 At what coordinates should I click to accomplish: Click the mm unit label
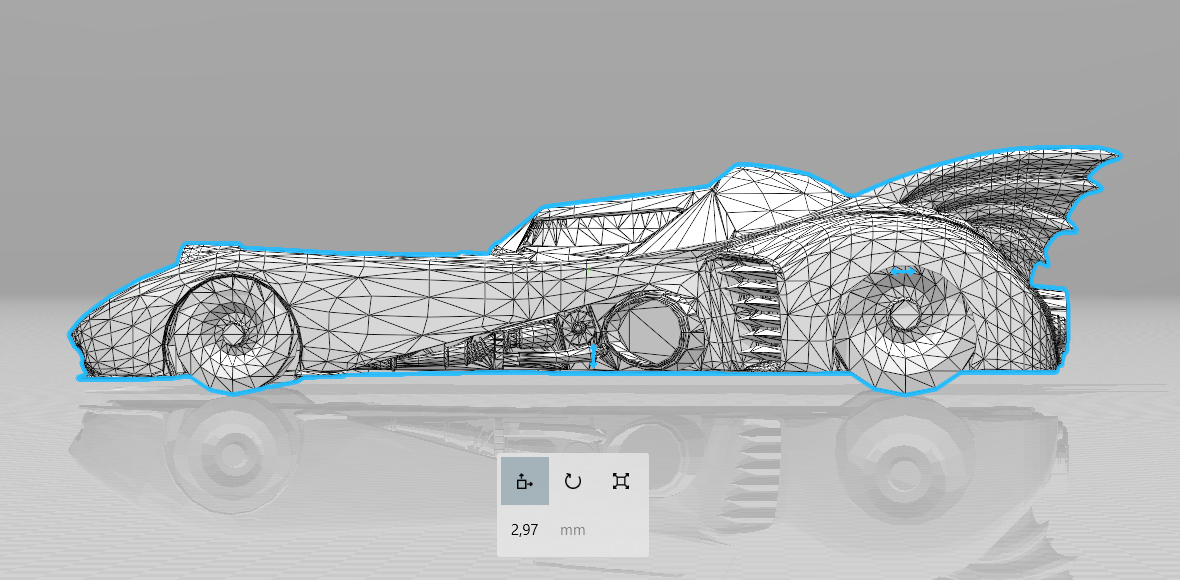coord(573,530)
